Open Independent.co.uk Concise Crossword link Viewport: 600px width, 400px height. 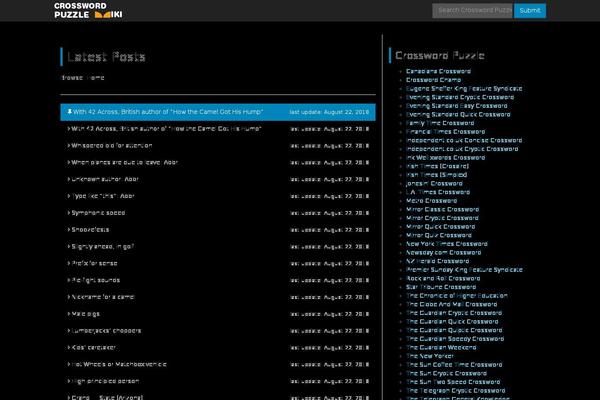(x=464, y=140)
